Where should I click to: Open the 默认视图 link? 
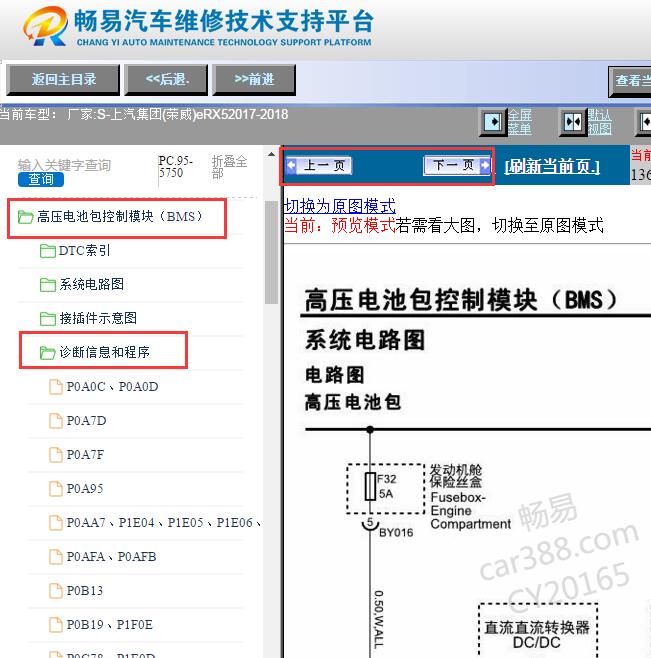pyautogui.click(x=599, y=122)
